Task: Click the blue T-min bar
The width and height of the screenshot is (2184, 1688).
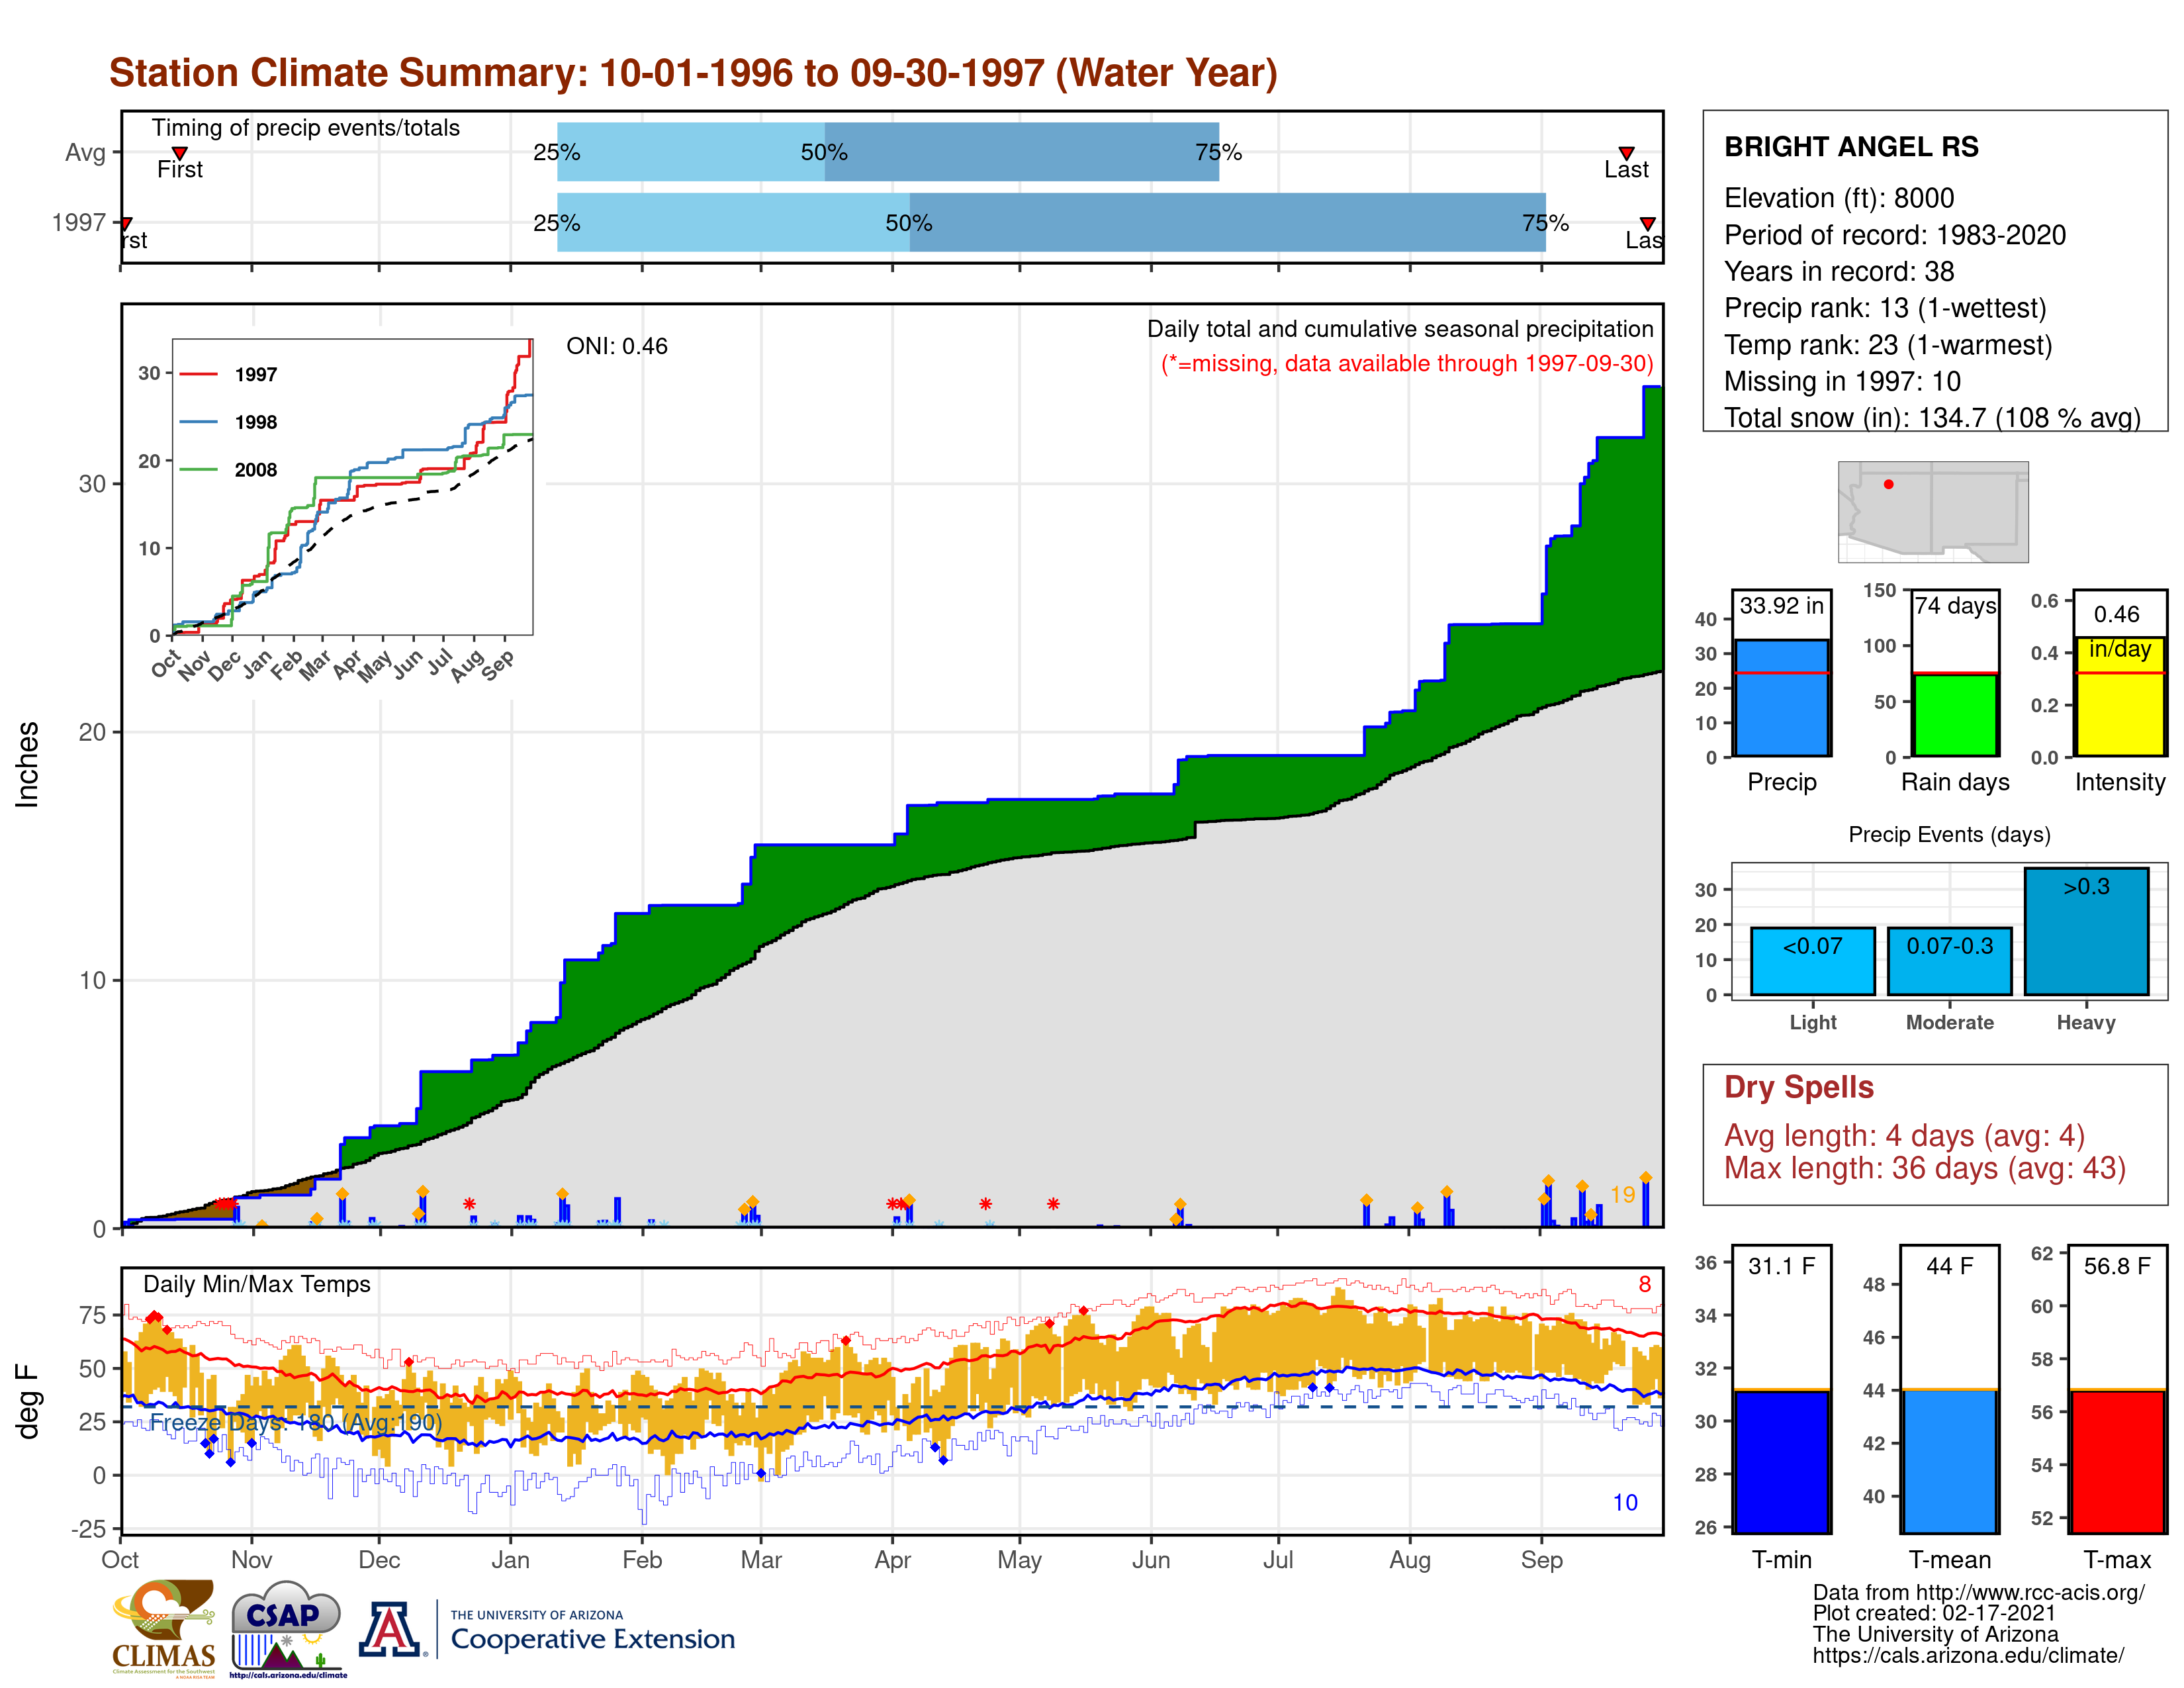Action: point(1781,1461)
